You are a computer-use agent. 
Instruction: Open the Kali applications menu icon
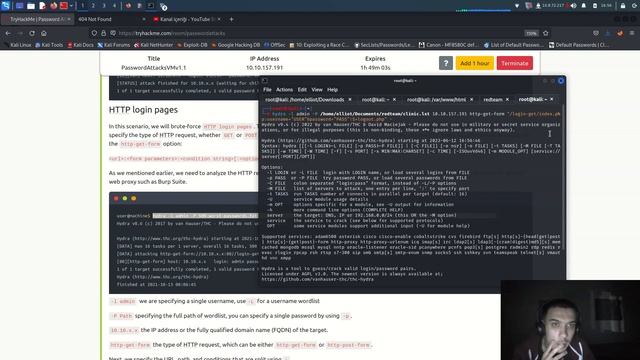5,6
